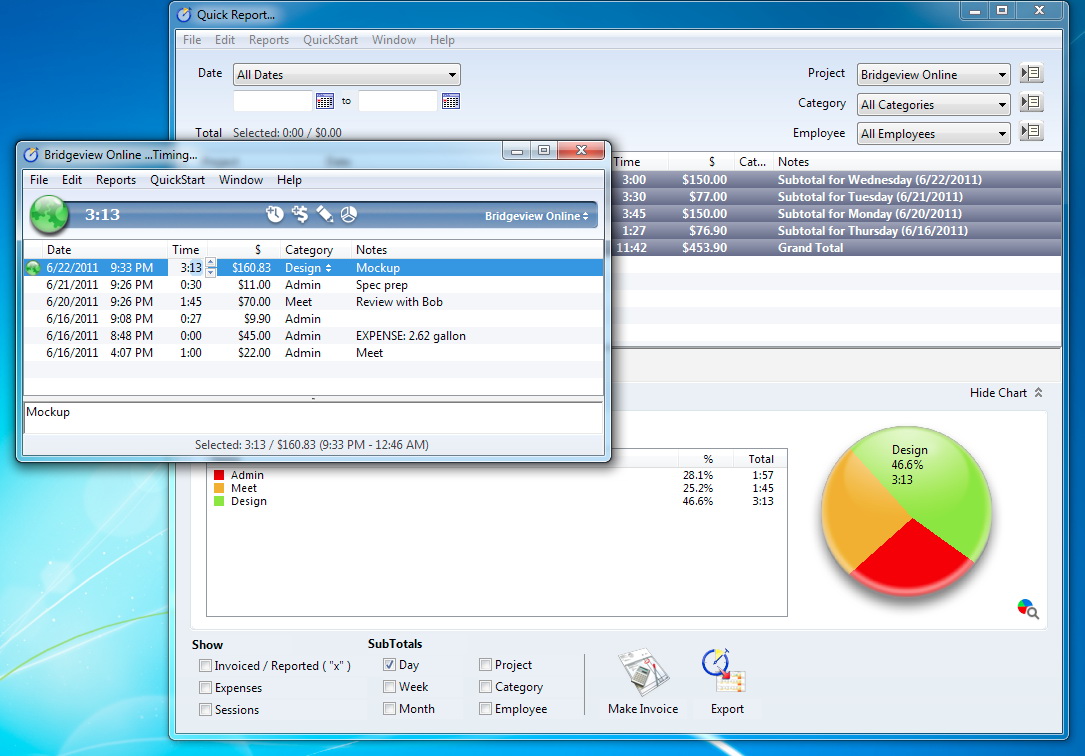Click the pencil edit notes icon

(325, 215)
